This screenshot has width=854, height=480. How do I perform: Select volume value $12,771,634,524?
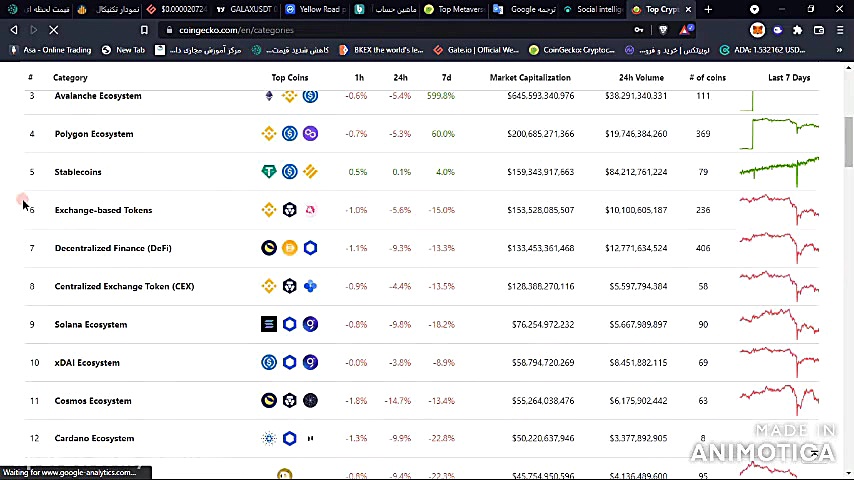click(636, 248)
